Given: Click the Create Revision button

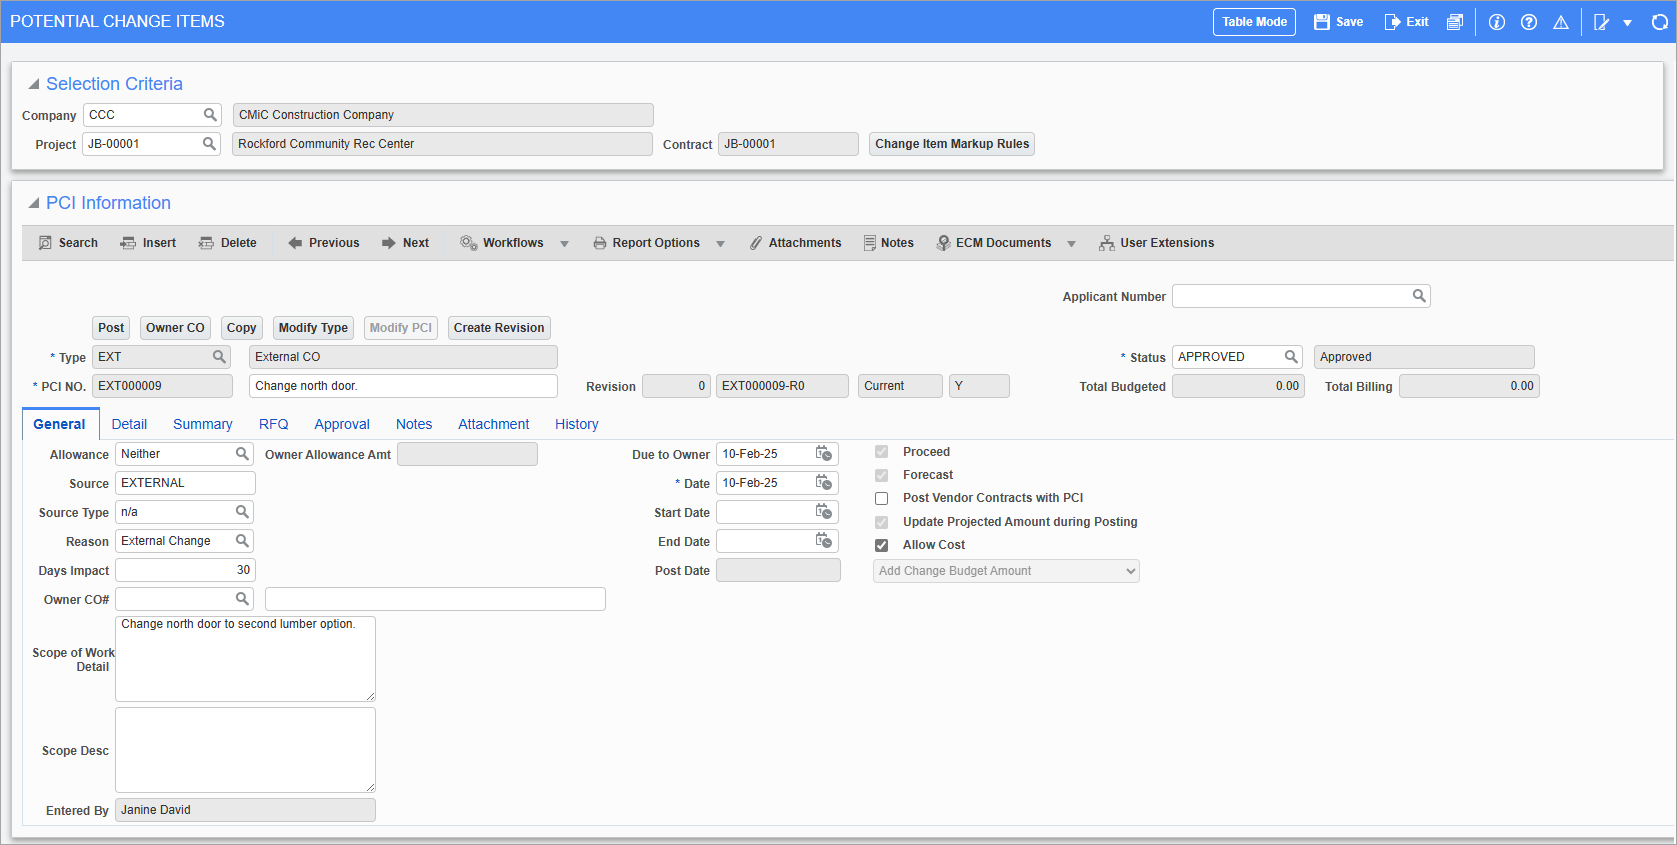Looking at the screenshot, I should click(x=499, y=328).
